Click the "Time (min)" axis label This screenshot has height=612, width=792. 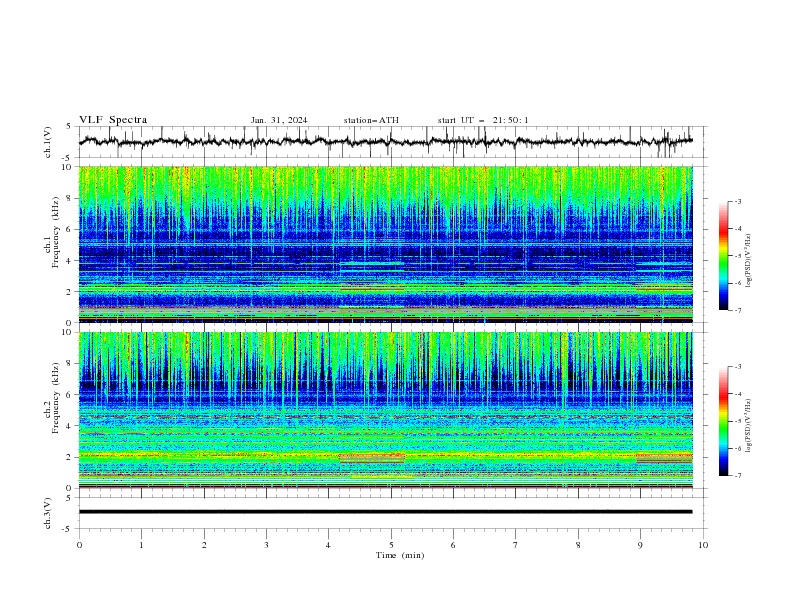click(x=400, y=555)
